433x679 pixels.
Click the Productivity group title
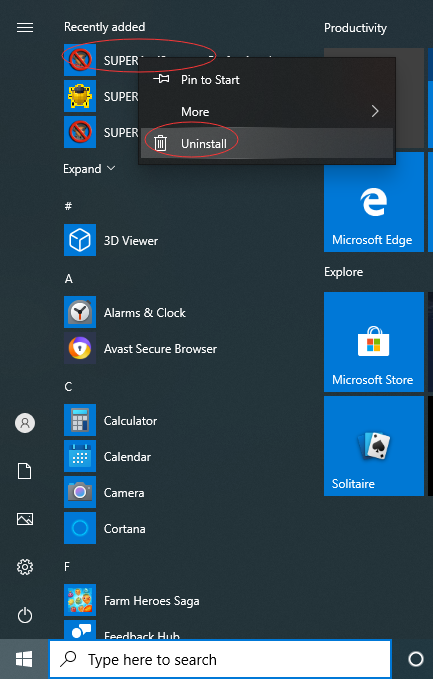click(x=355, y=28)
